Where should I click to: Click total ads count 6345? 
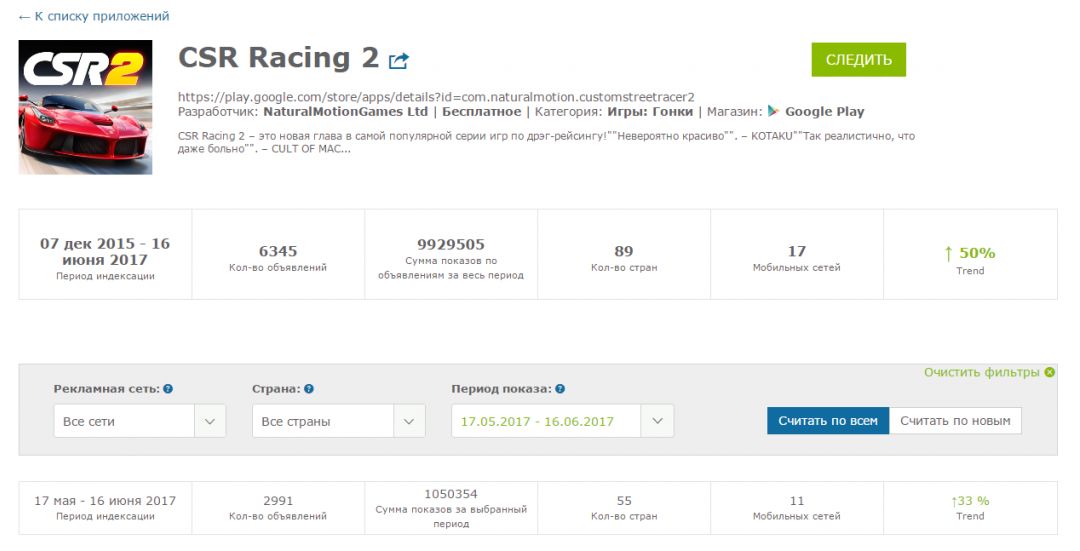[278, 251]
